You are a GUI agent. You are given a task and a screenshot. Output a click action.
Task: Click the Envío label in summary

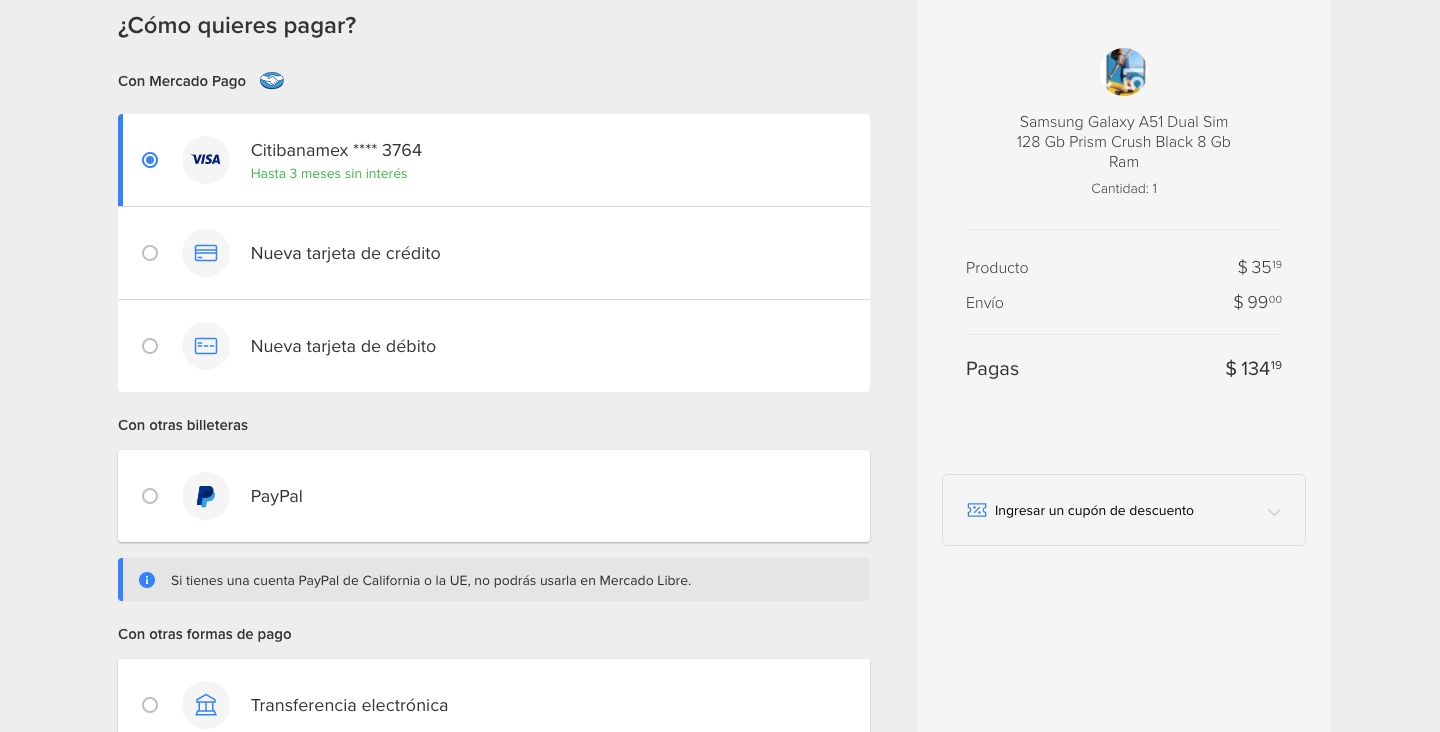point(985,303)
